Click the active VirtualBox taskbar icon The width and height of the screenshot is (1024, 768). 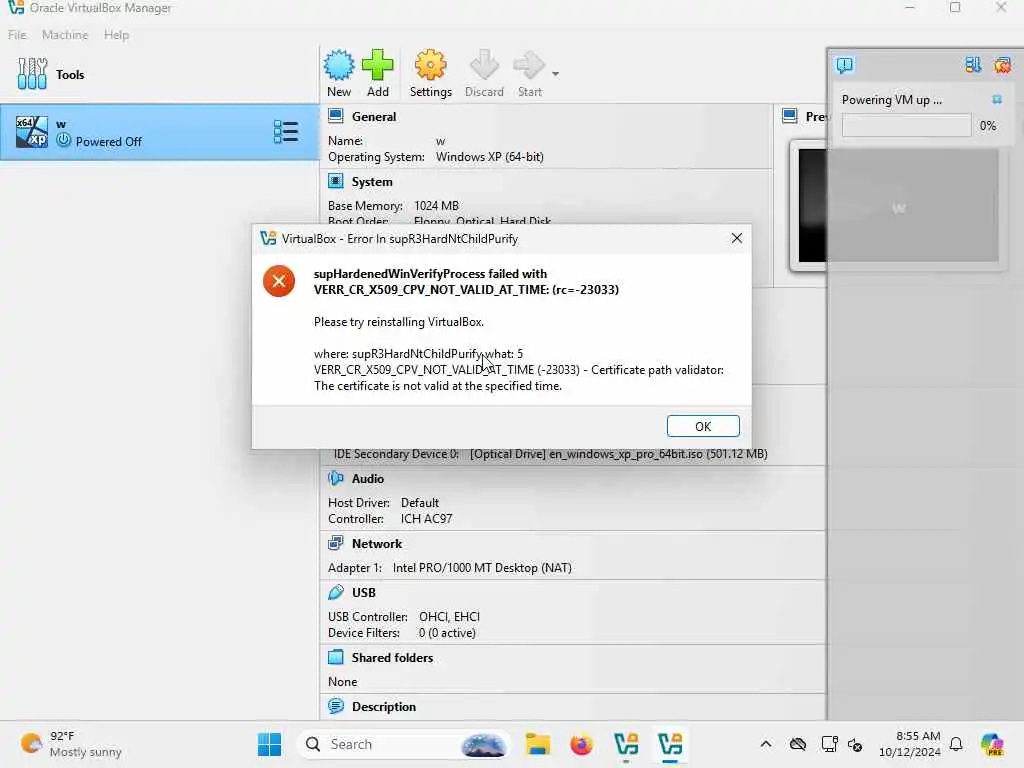[670, 744]
